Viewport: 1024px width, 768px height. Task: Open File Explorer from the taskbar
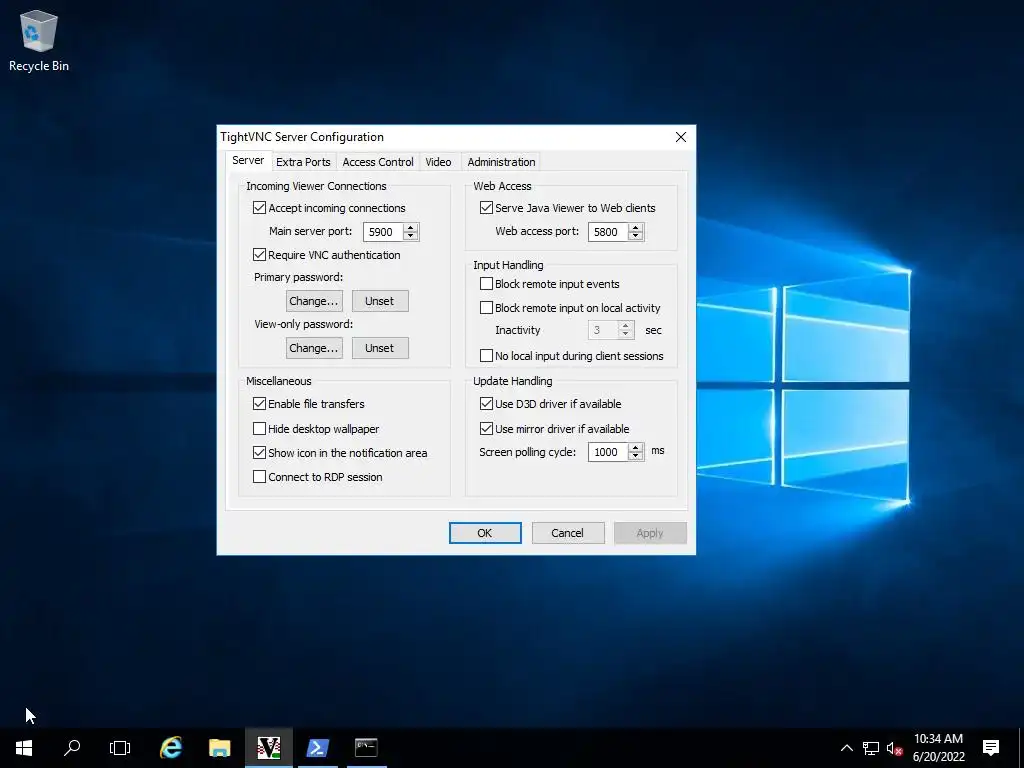click(219, 748)
